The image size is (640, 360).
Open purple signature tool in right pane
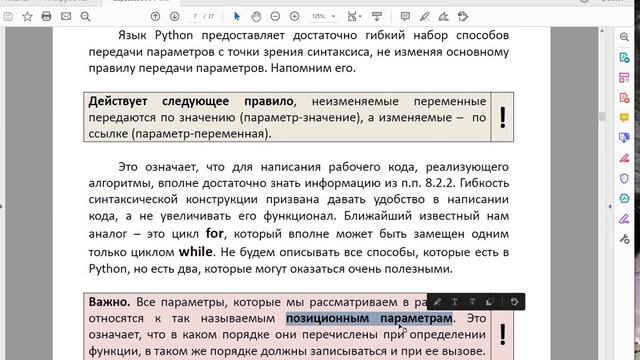(624, 219)
